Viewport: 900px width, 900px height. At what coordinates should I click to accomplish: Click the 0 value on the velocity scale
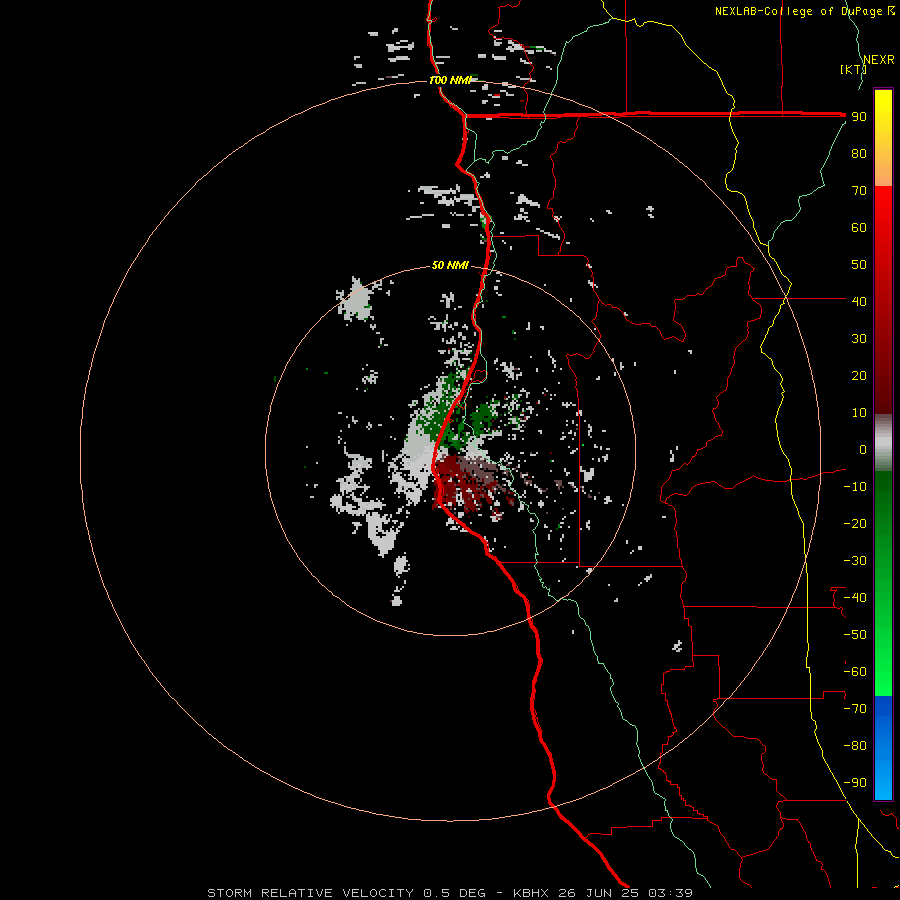863,450
